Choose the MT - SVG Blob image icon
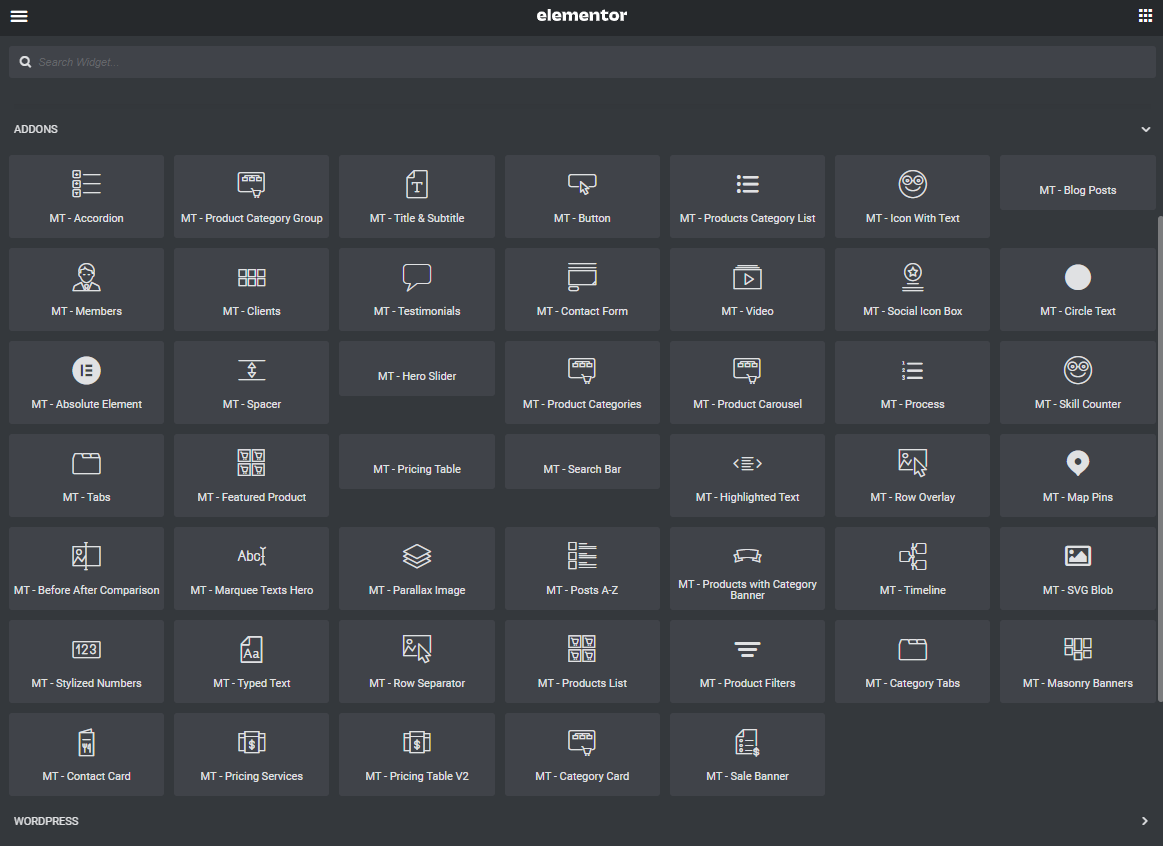 point(1078,556)
